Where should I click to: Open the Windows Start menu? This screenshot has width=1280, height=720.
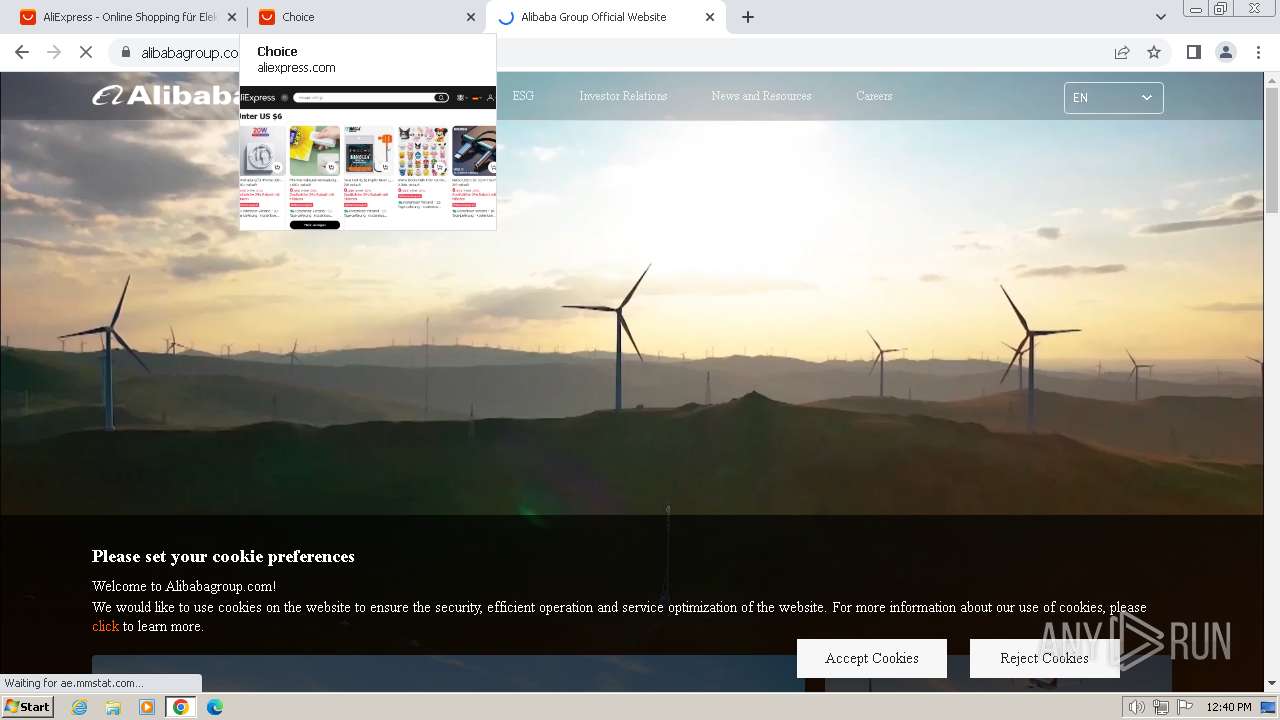27,707
